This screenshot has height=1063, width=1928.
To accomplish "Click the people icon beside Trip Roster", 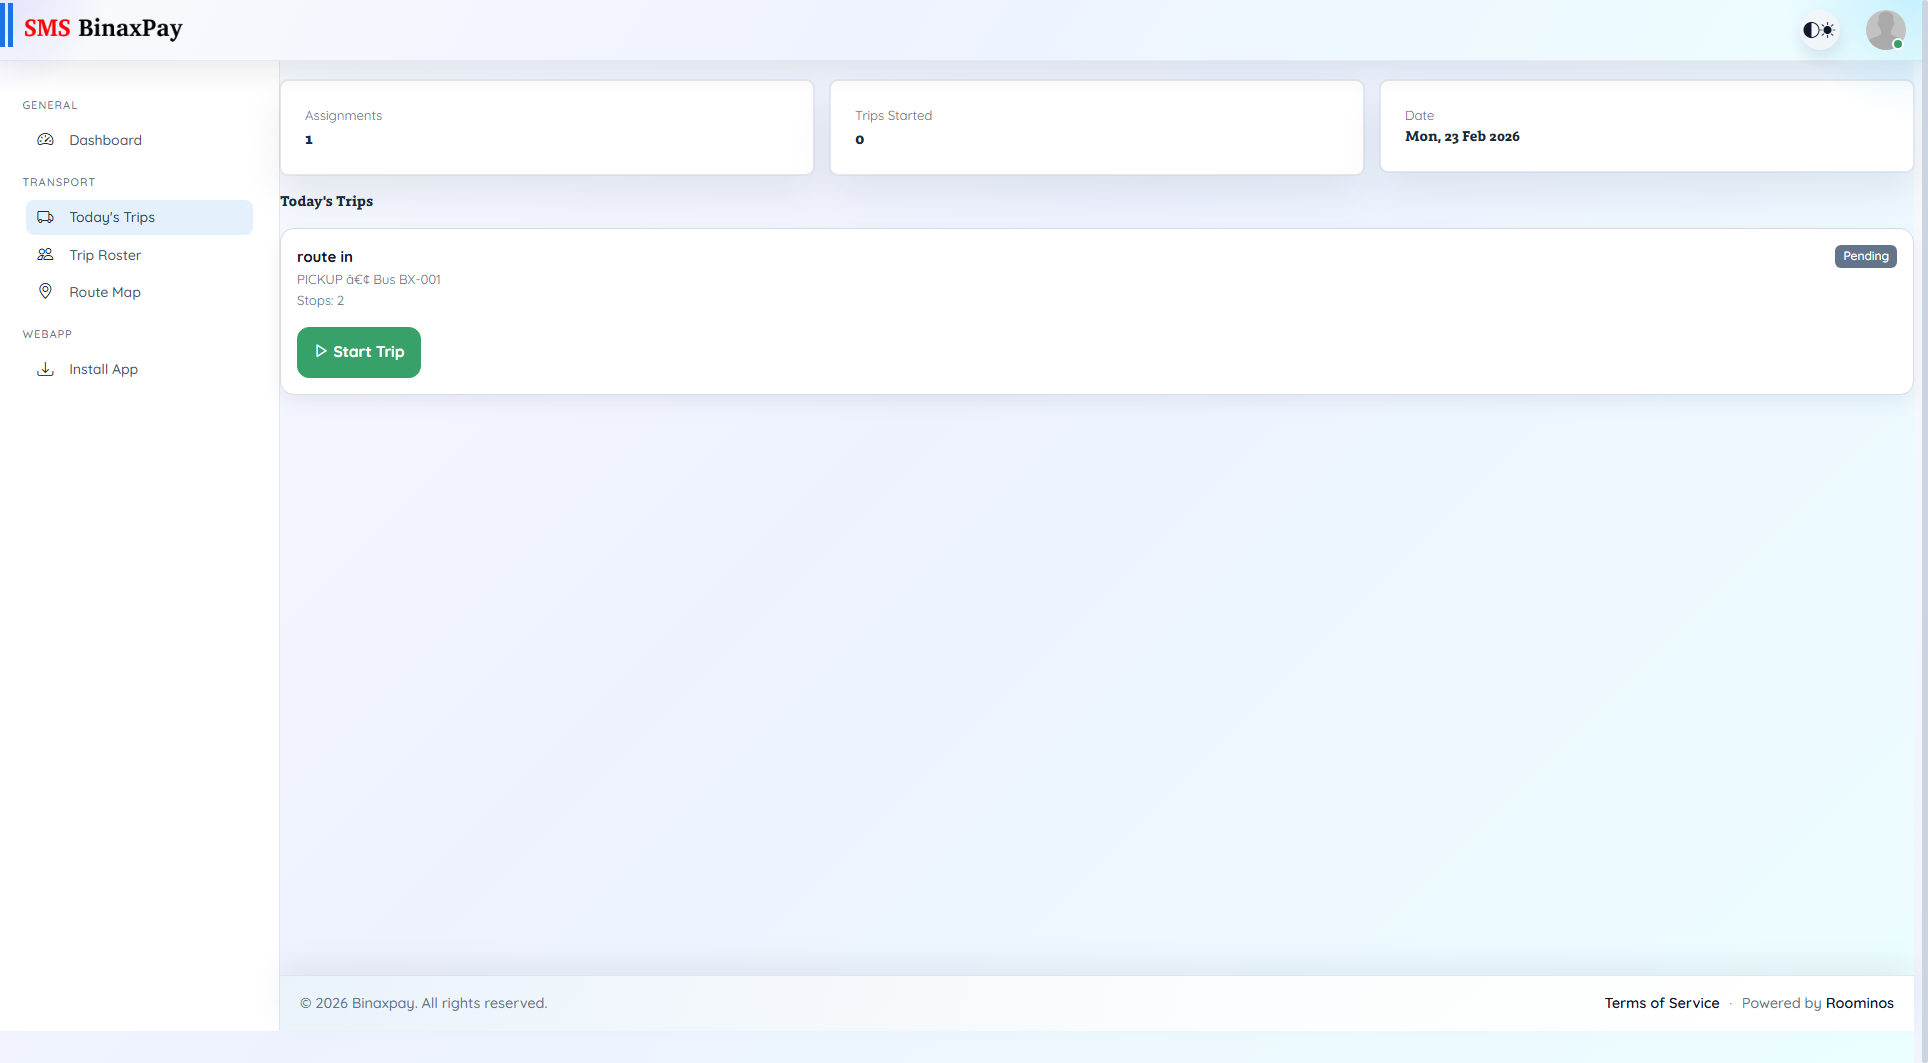I will [x=45, y=255].
